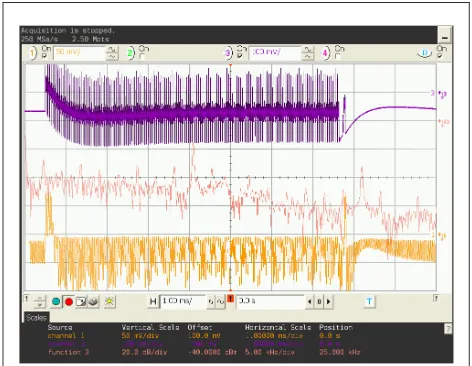Viewport: 472px width, 366px height.
Task: Click the '25.000 kHz' position value
Action: click(340, 352)
